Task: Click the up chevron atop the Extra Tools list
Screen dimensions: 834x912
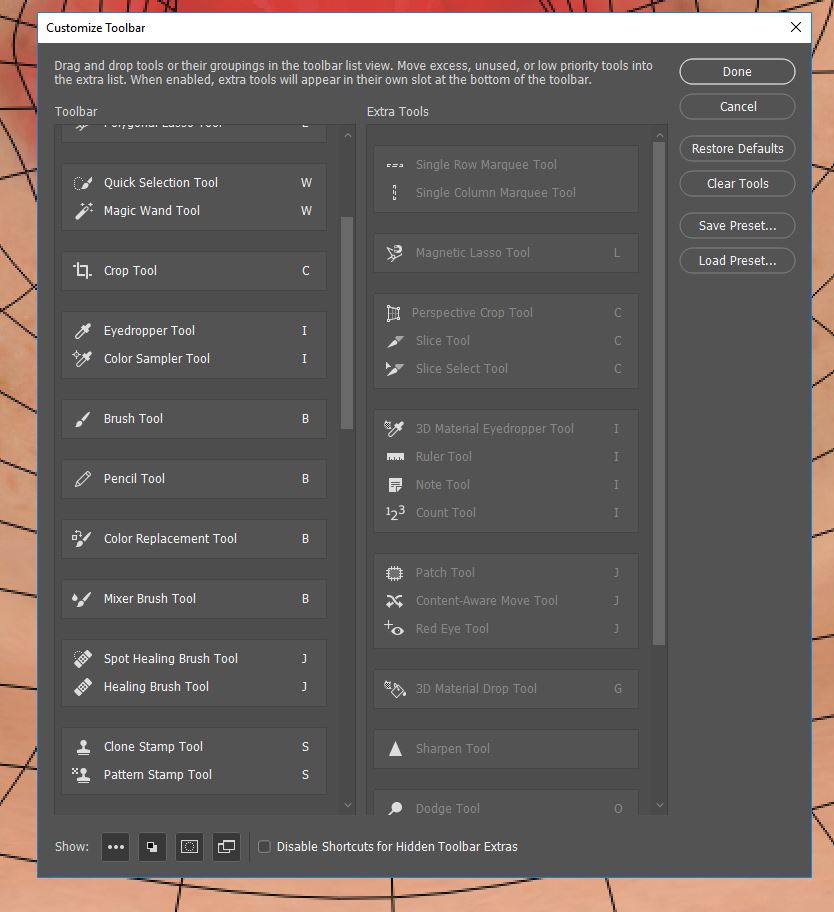Action: [659, 133]
